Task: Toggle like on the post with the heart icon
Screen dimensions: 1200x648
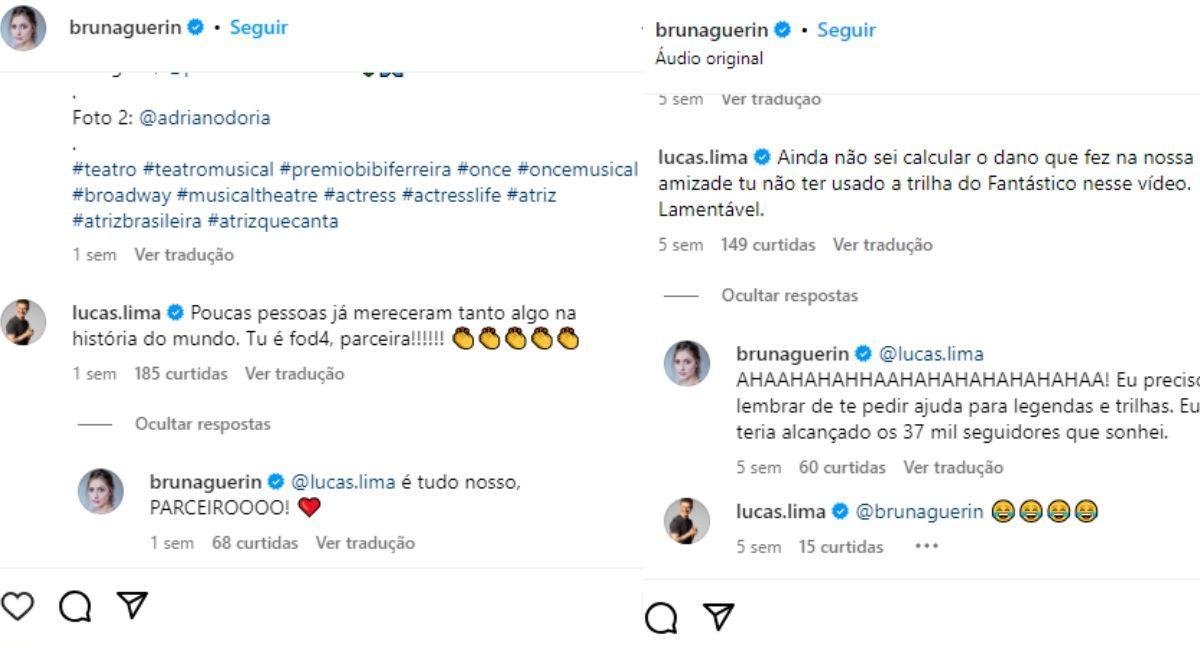Action: click(18, 605)
